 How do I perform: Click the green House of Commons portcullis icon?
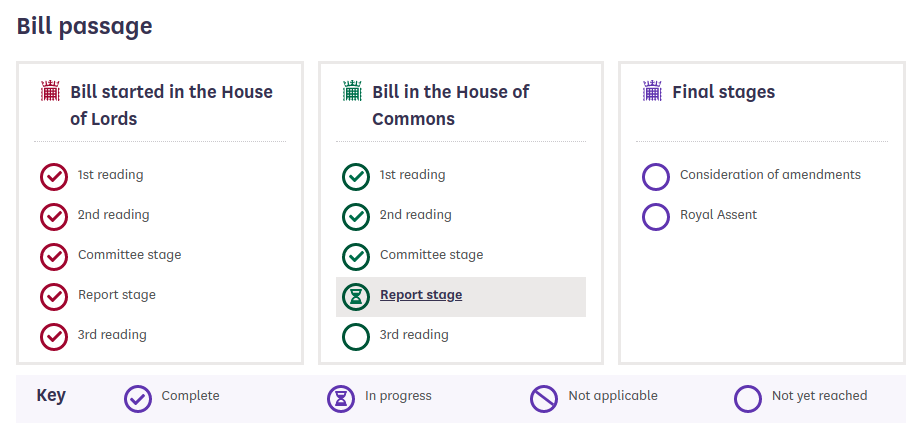tap(352, 91)
